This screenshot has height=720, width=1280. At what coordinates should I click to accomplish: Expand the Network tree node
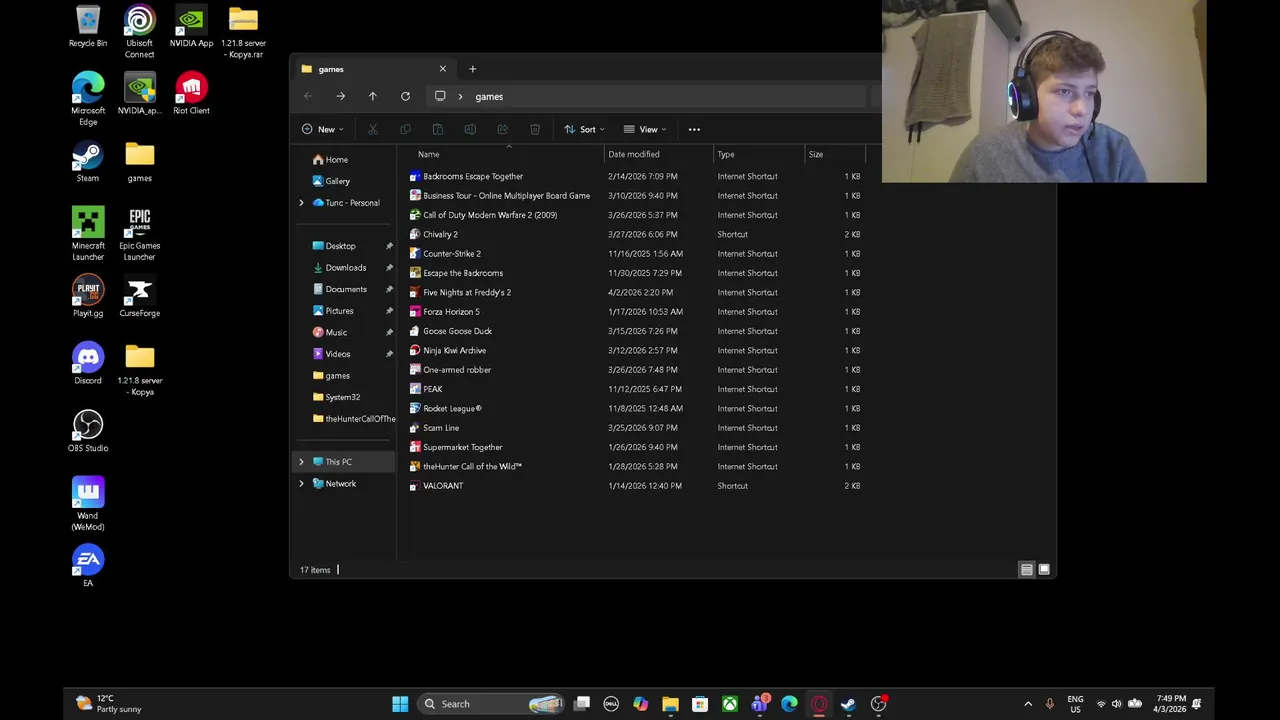[x=301, y=484]
